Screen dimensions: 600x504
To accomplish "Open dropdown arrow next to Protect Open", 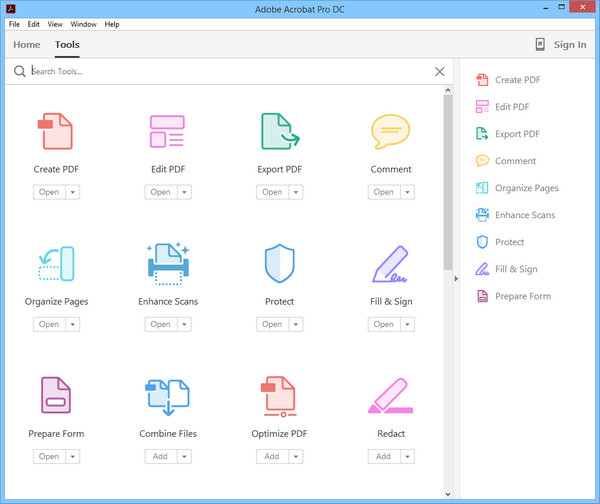I will pos(297,324).
